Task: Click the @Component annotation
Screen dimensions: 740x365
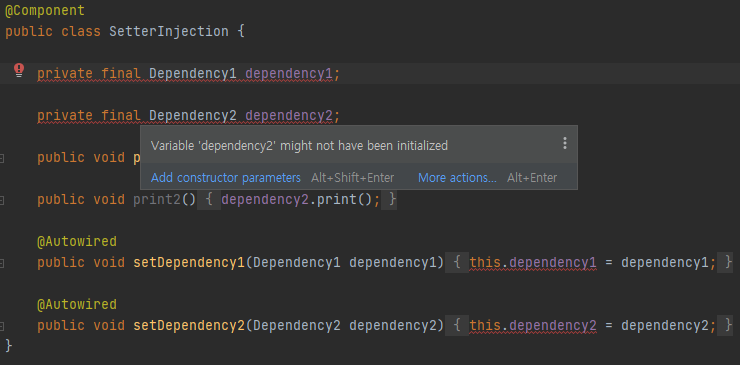Action: pyautogui.click(x=45, y=11)
